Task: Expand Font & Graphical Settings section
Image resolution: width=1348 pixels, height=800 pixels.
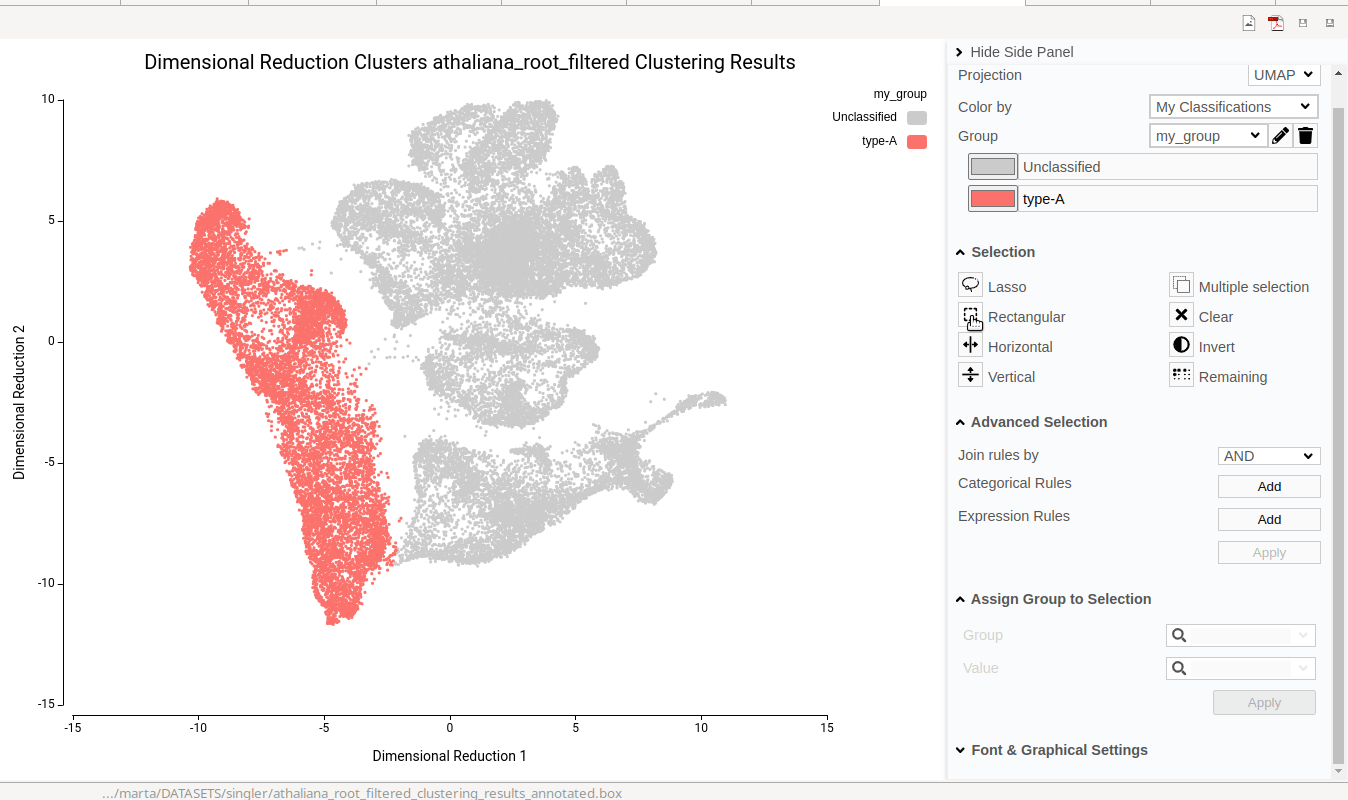Action: tap(1058, 750)
